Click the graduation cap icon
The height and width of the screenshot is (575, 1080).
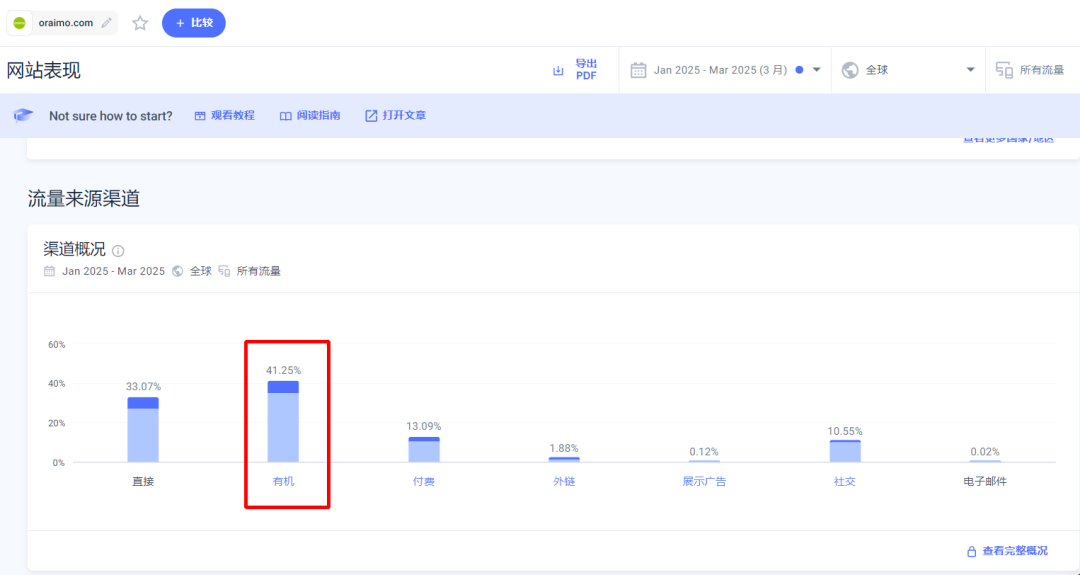[23, 116]
